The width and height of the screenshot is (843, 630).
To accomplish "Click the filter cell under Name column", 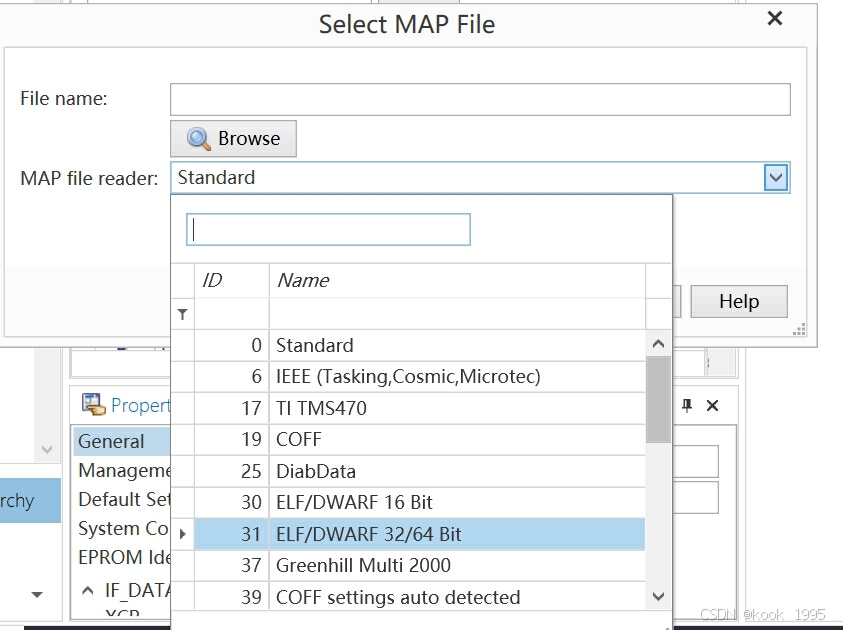I will click(457, 314).
